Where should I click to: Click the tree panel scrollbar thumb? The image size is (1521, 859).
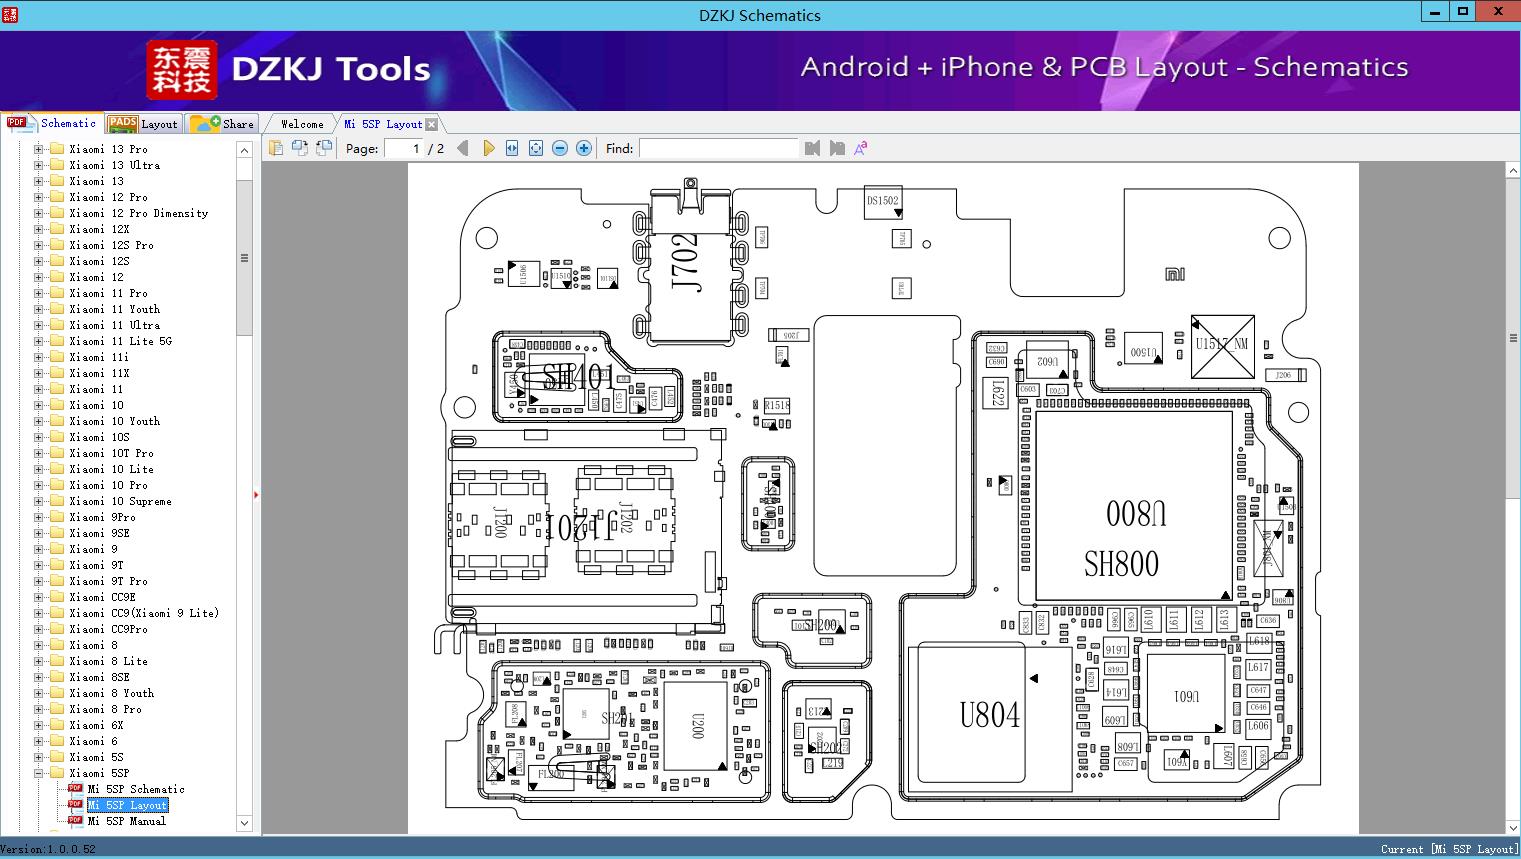click(x=244, y=258)
